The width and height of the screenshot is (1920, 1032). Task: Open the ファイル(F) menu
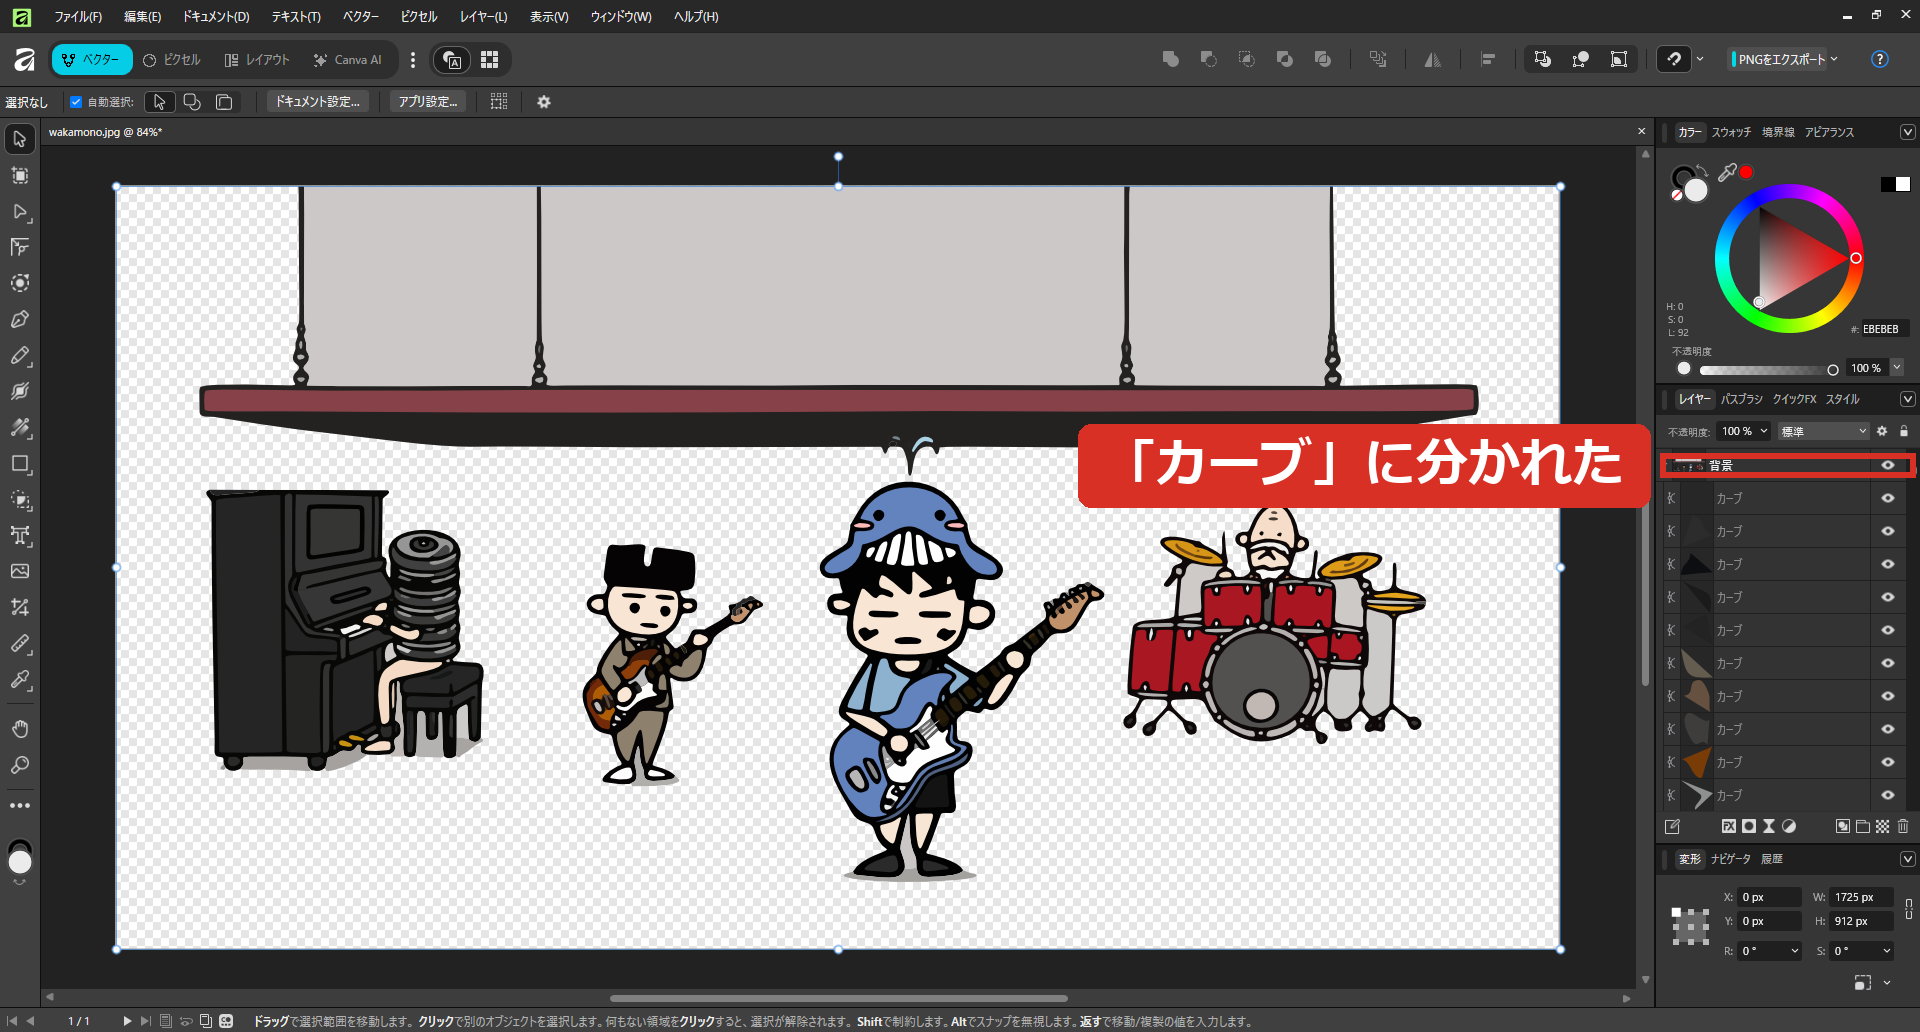pos(78,16)
